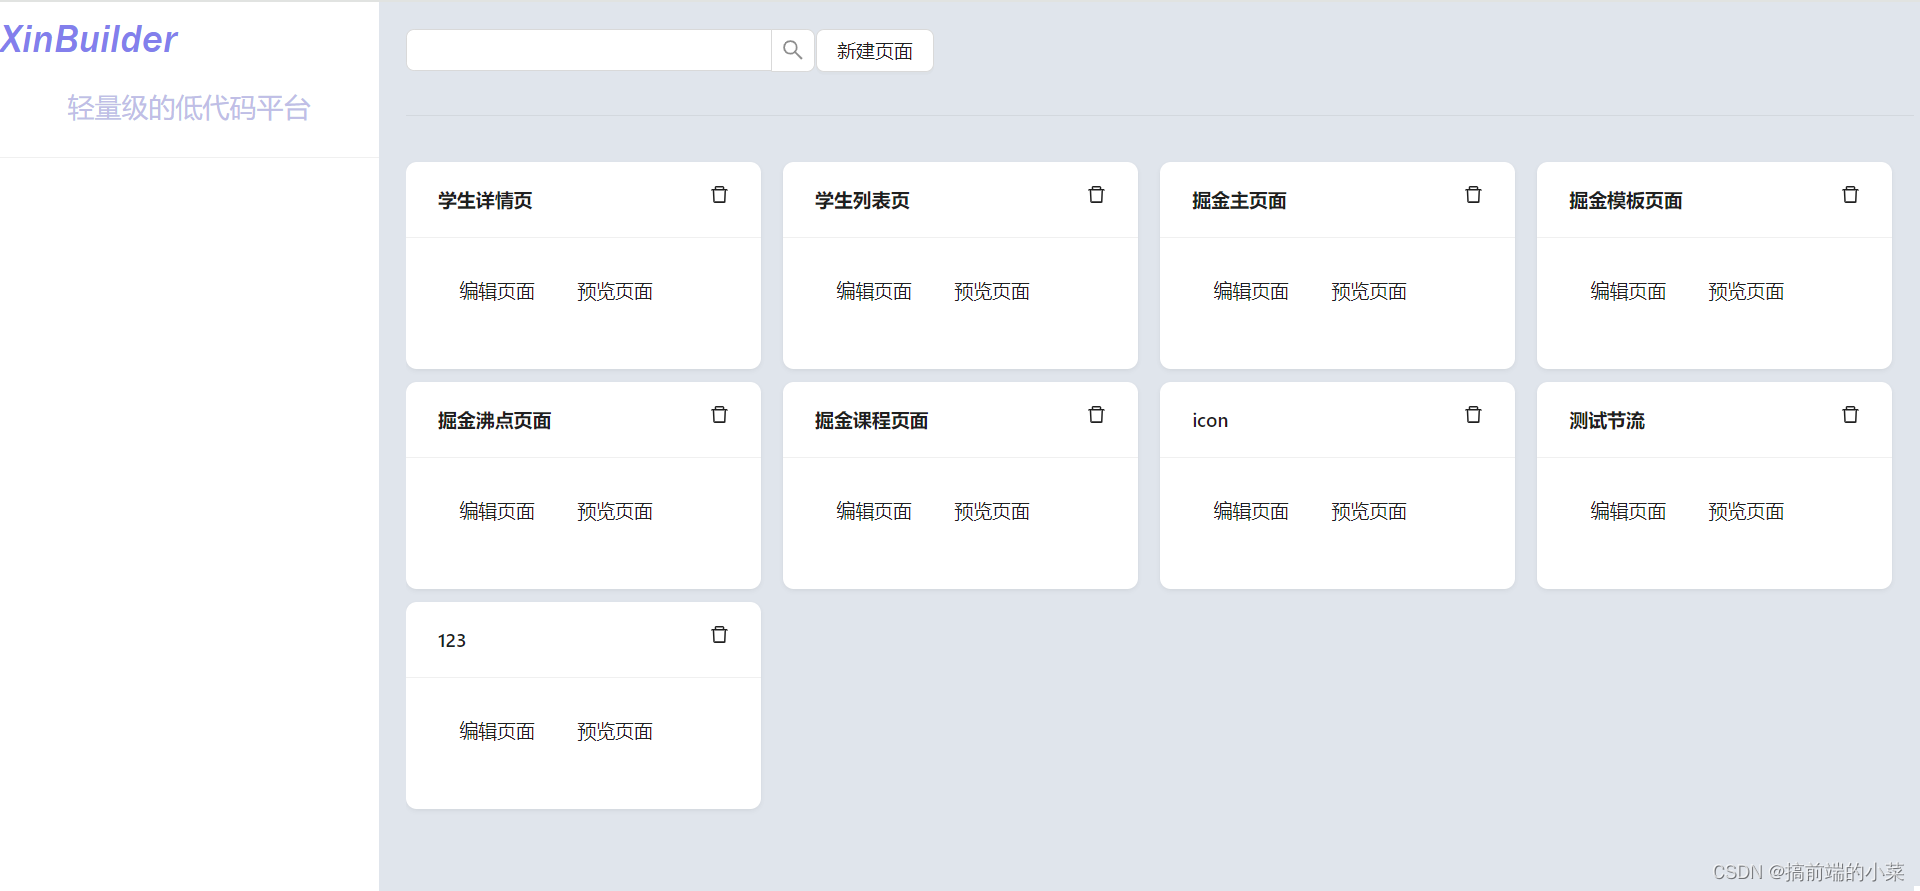
Task: Delete the 测试节流 card via trash icon
Action: tap(1850, 415)
